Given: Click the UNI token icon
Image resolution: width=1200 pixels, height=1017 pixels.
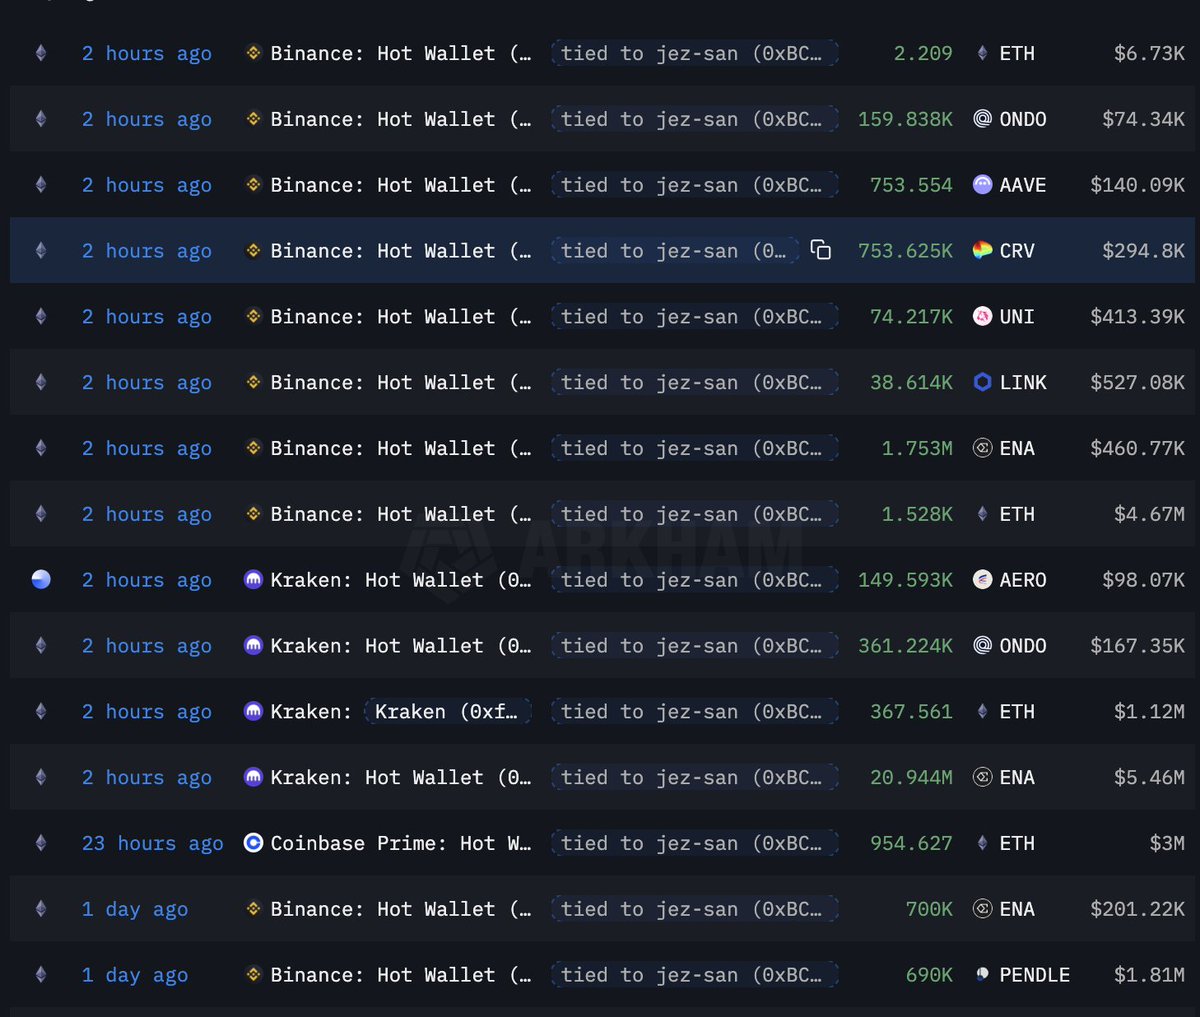Looking at the screenshot, I should point(983,317).
